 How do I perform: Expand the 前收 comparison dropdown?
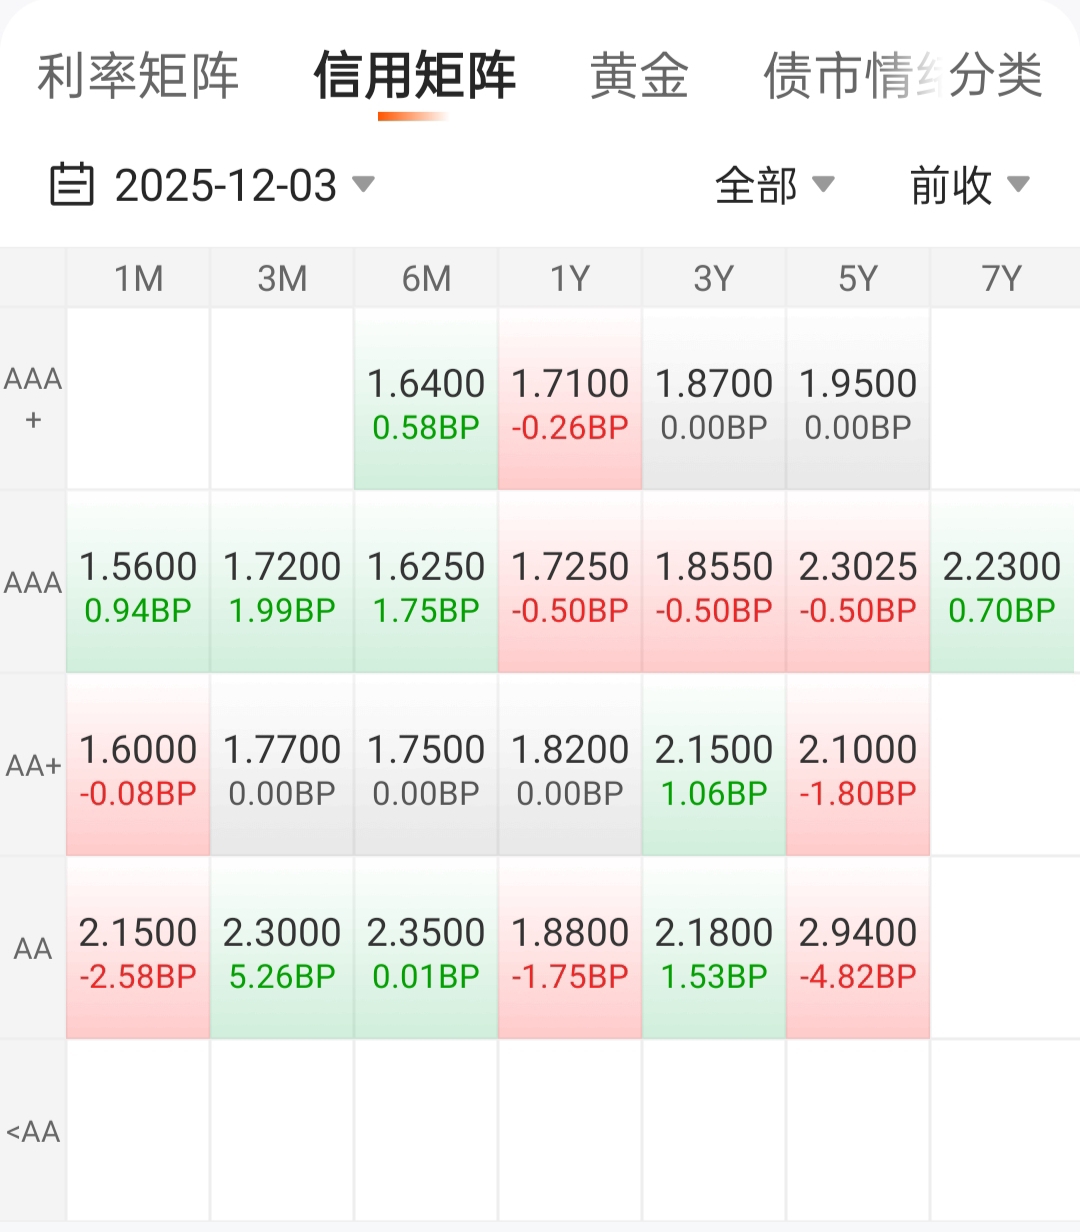pyautogui.click(x=968, y=185)
